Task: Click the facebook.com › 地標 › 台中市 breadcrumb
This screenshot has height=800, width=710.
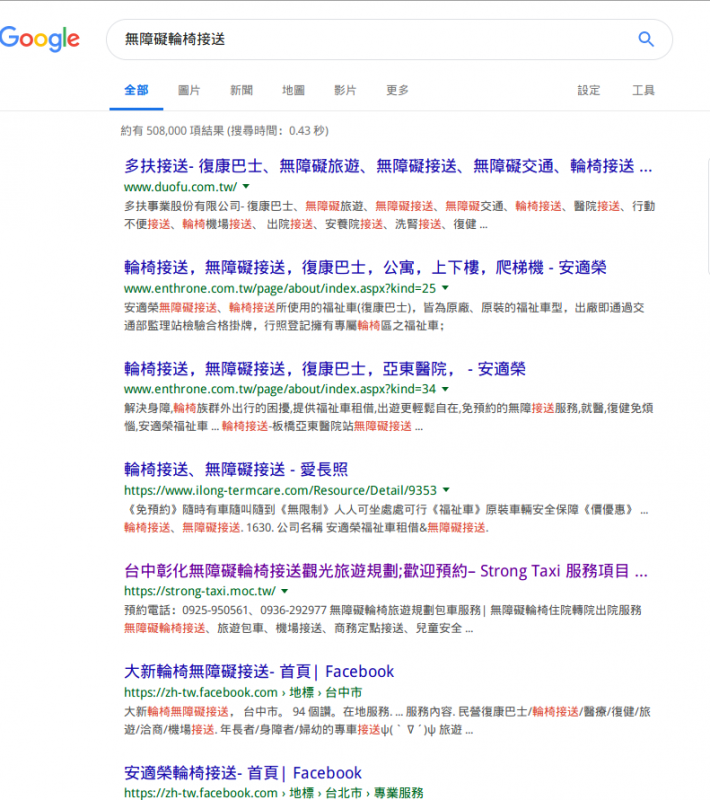Action: 243,692
